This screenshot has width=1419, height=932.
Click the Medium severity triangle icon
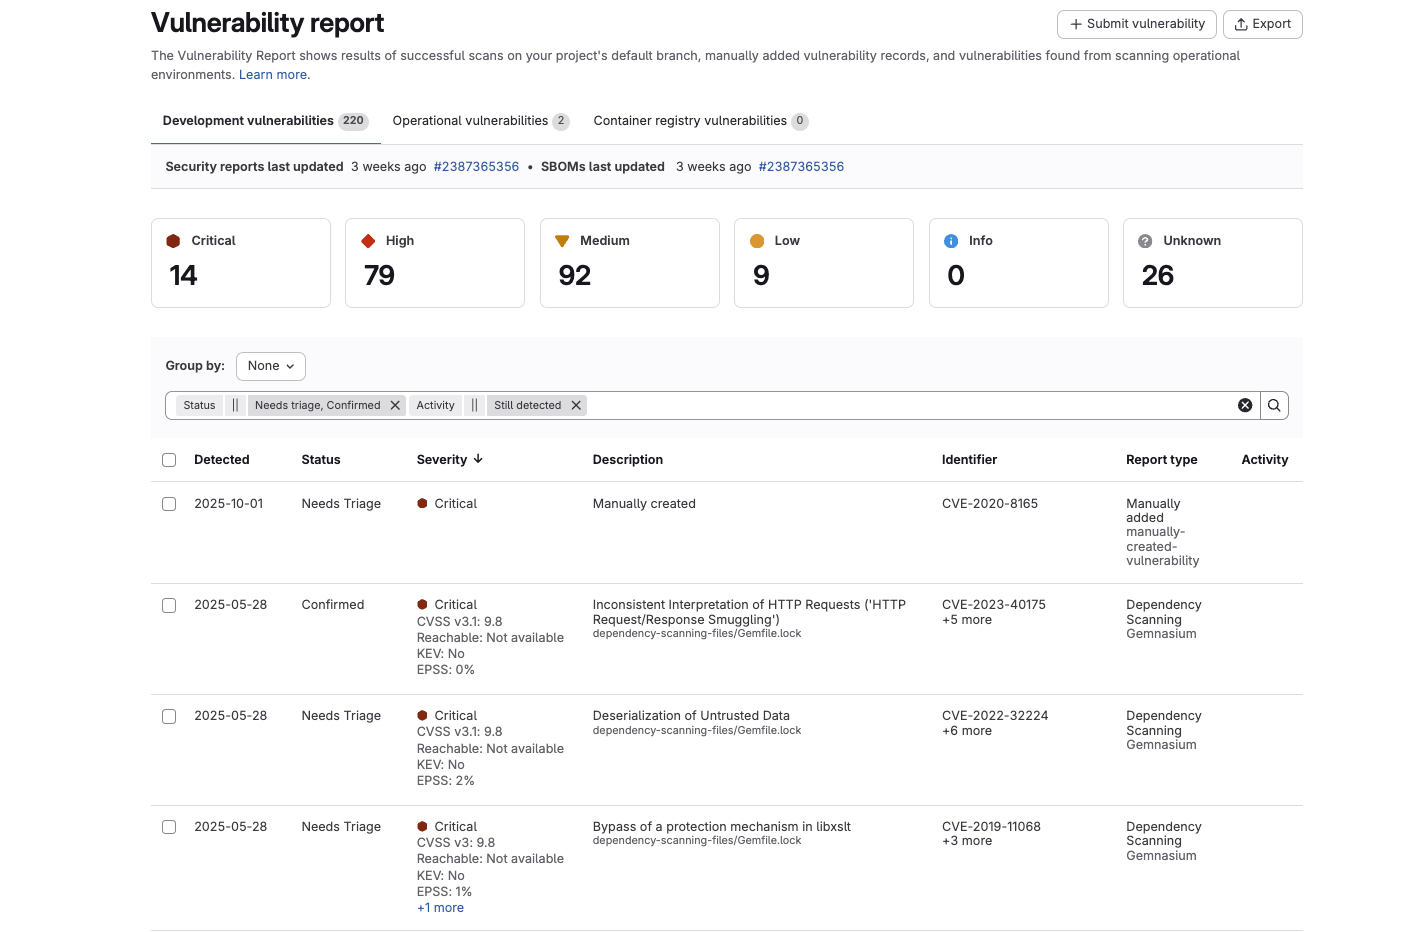[562, 241]
